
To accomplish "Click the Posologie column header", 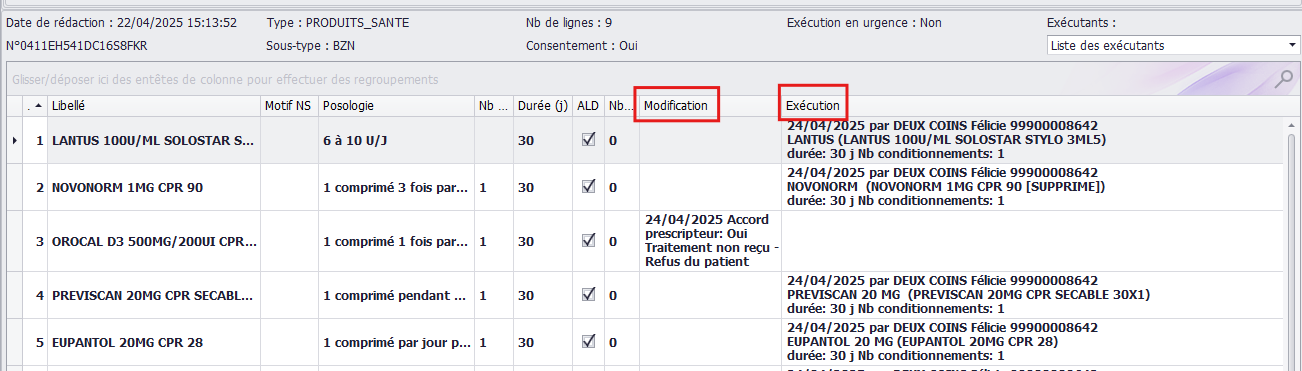I will [396, 105].
